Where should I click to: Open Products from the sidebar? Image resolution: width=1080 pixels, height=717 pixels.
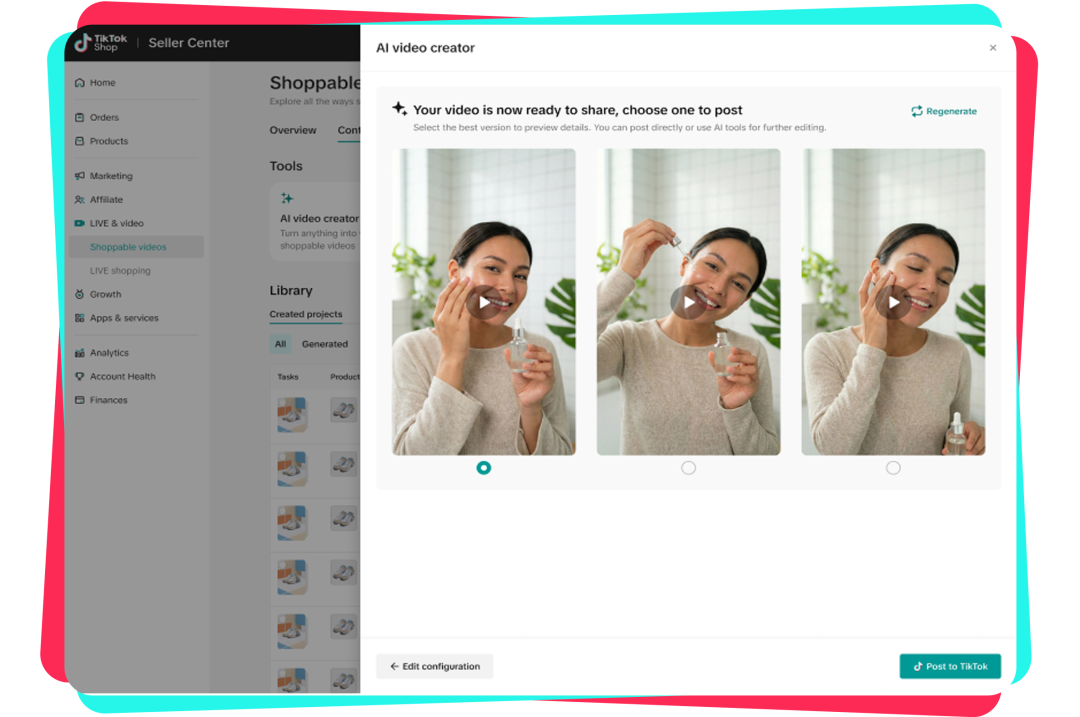click(78, 141)
